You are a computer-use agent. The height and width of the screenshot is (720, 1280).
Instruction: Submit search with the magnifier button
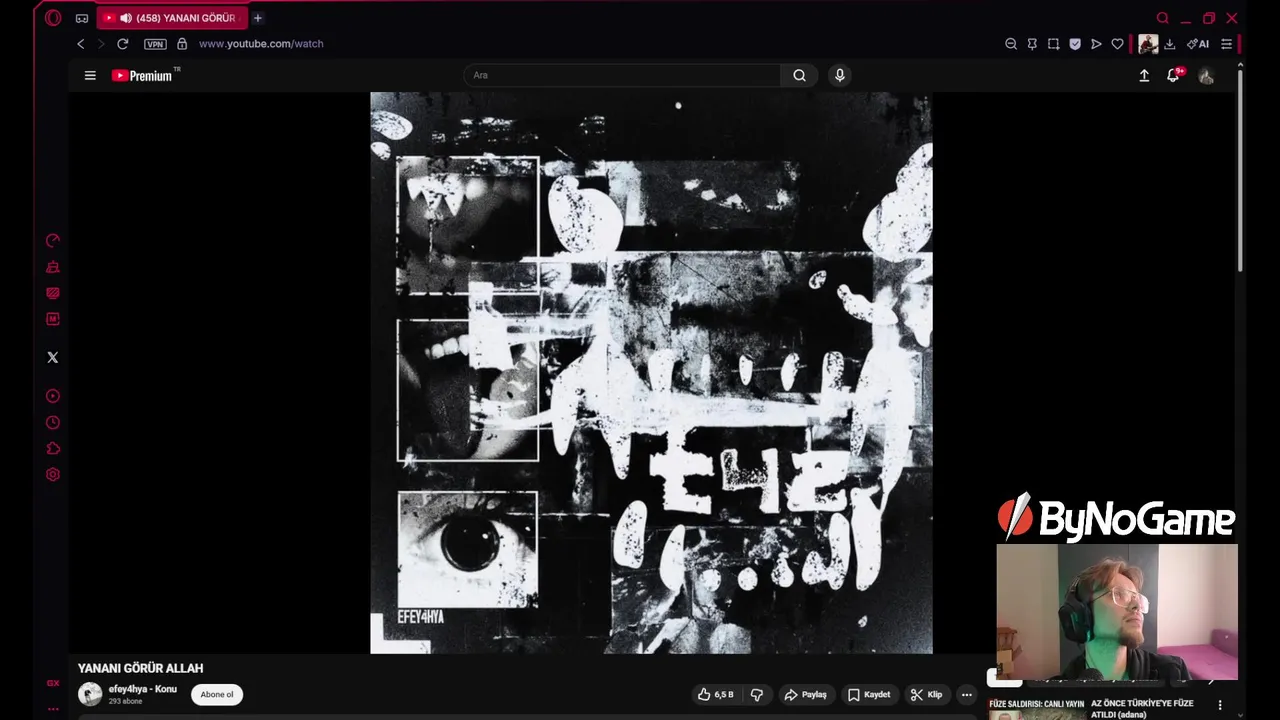coord(799,75)
